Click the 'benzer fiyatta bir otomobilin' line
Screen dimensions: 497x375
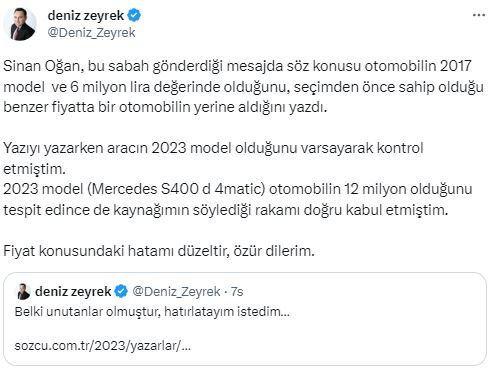click(165, 107)
